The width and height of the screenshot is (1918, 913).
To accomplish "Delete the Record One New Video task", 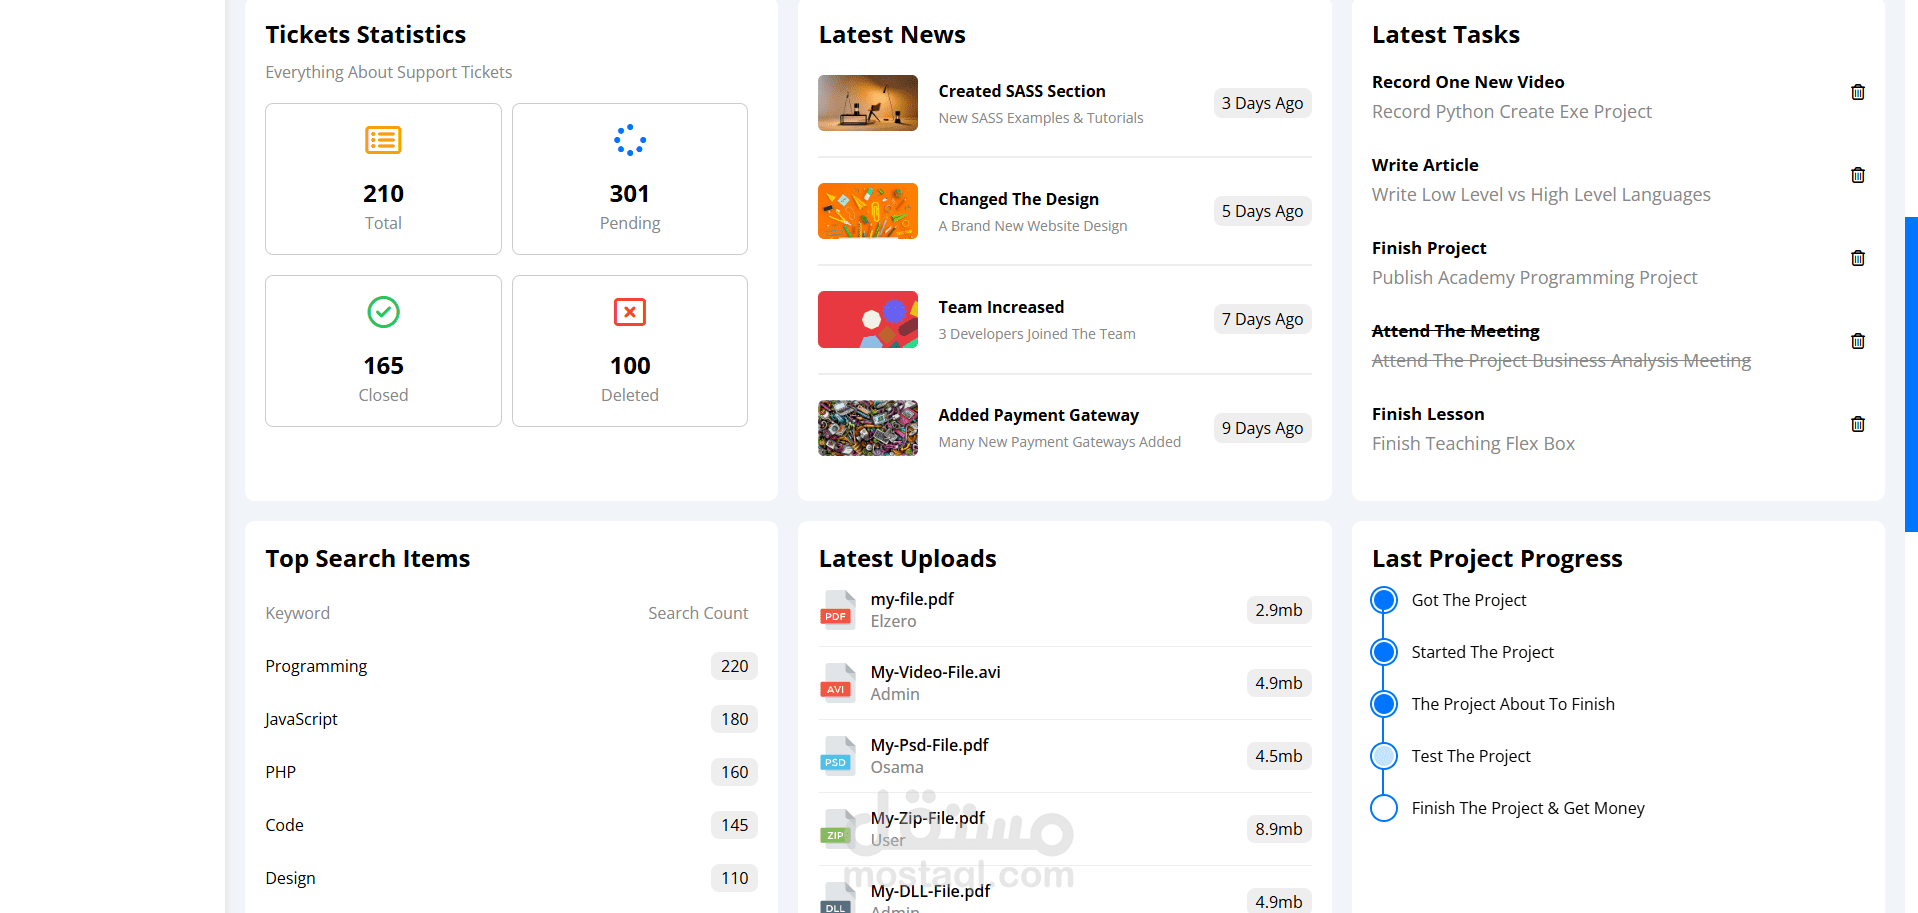I will 1857,92.
